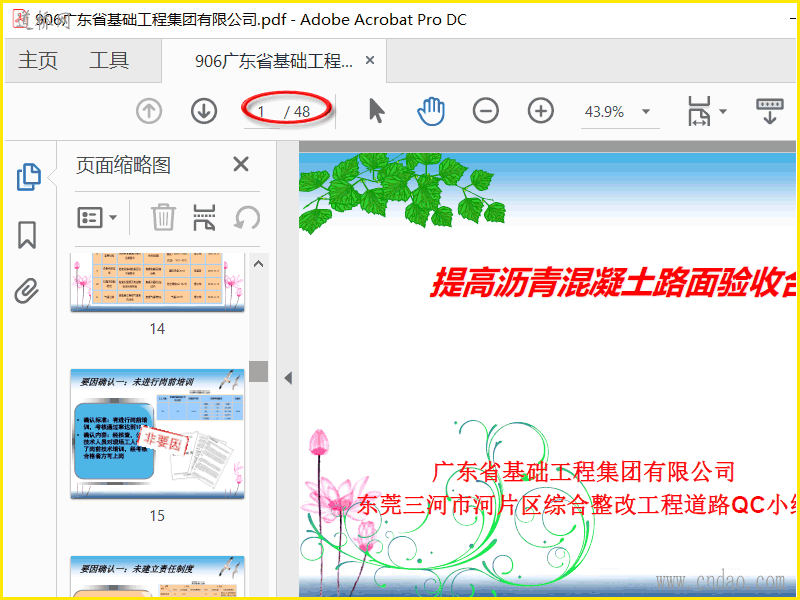800x600 pixels.
Task: Select page 15 thumbnail
Action: pyautogui.click(x=157, y=434)
